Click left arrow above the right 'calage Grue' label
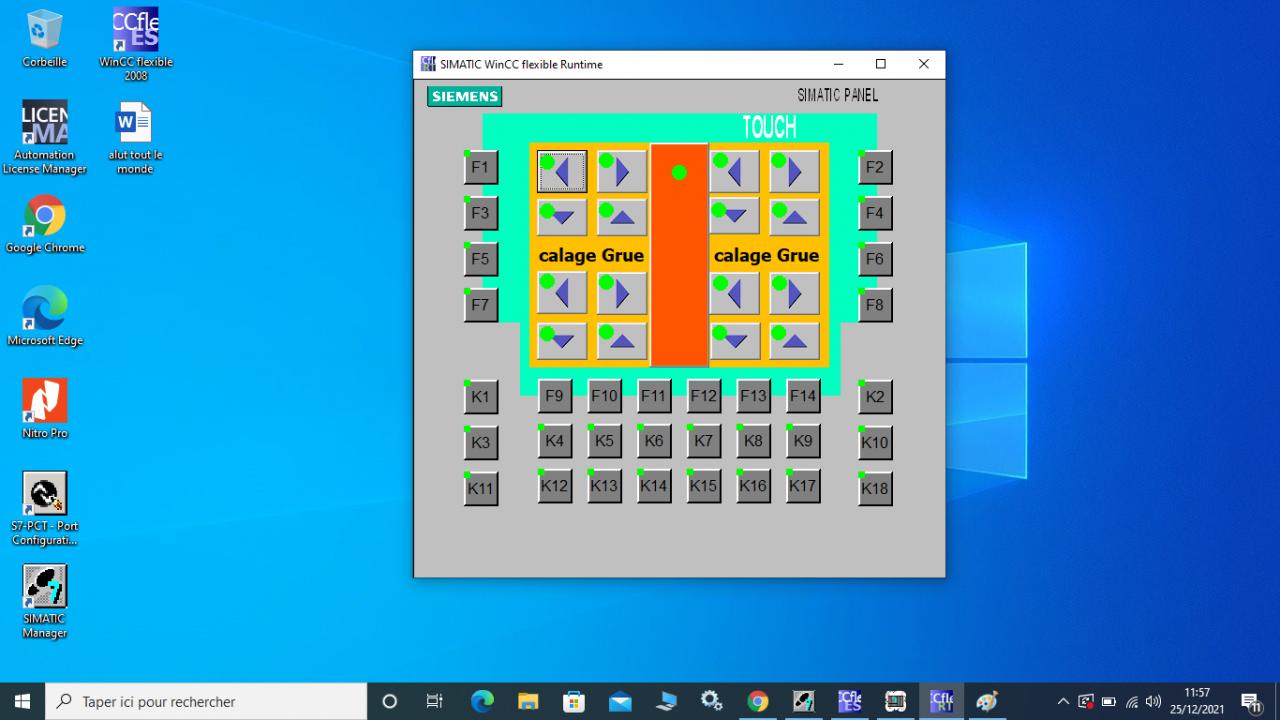The image size is (1280, 720). pos(734,172)
